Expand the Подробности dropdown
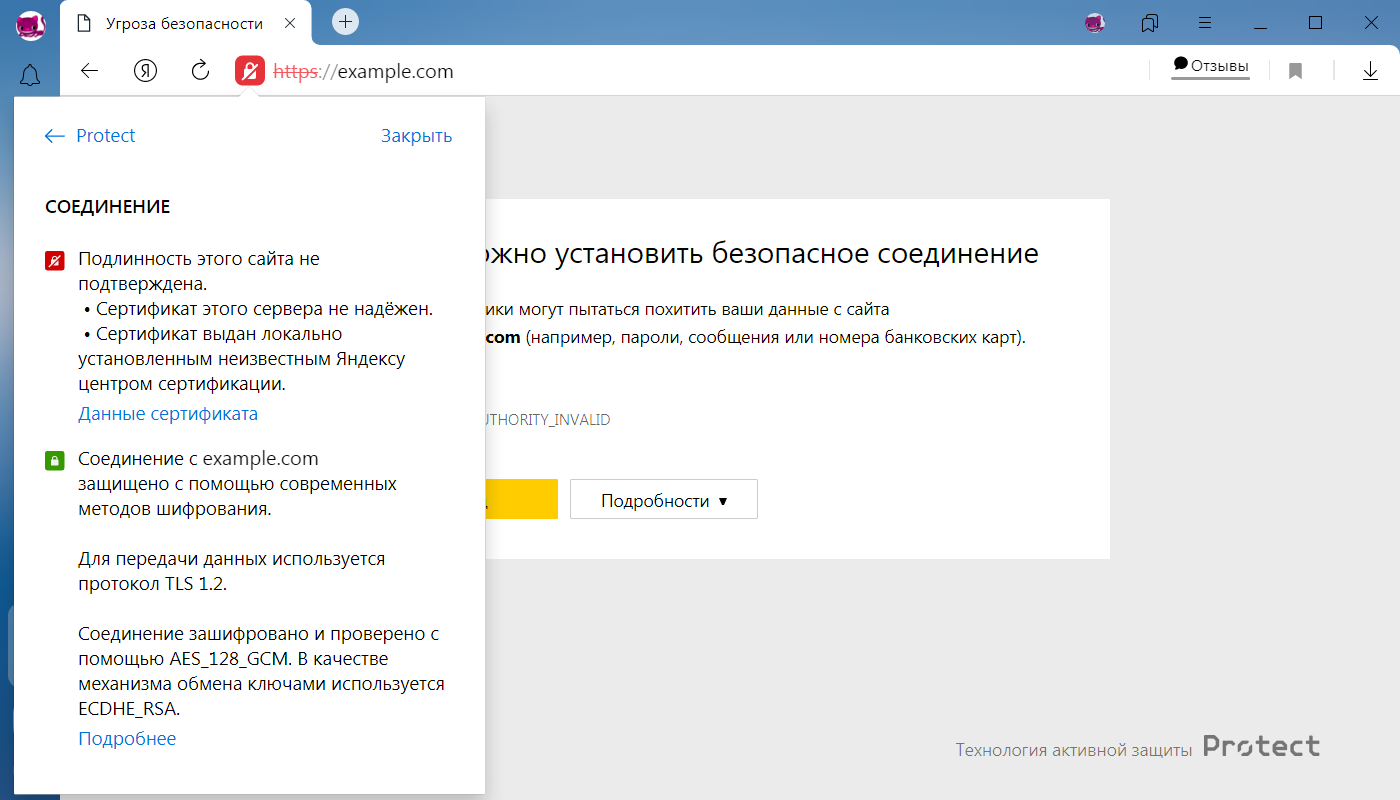This screenshot has width=1400, height=800. (x=663, y=501)
